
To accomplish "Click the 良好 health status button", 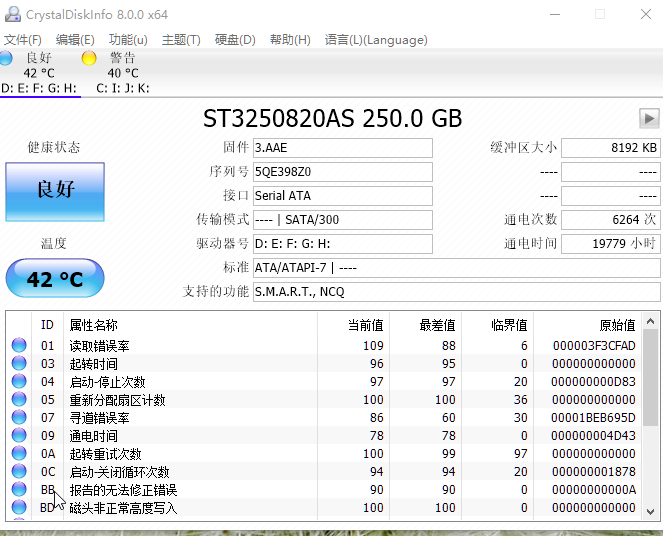I will [x=55, y=192].
